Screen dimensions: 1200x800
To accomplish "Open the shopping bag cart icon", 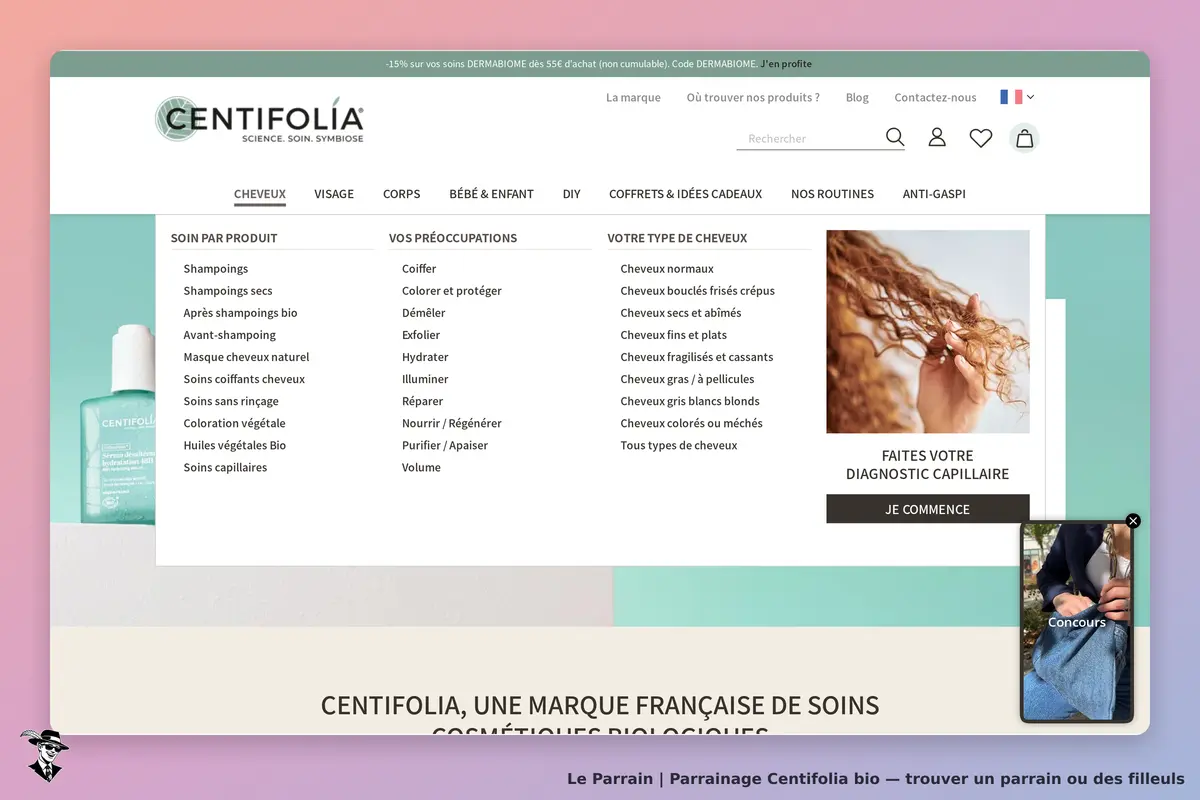I will pos(1024,138).
